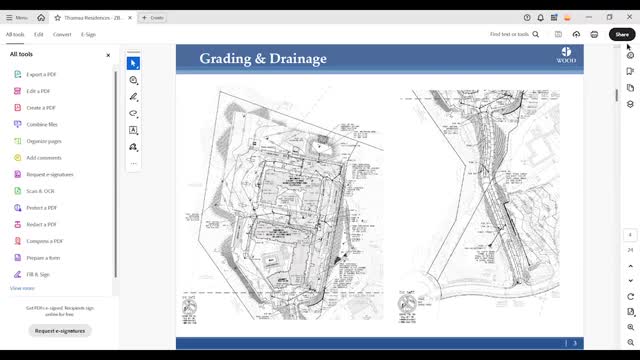This screenshot has width=640, height=360.
Task: Select the highlighter pen tool
Action: click(133, 97)
